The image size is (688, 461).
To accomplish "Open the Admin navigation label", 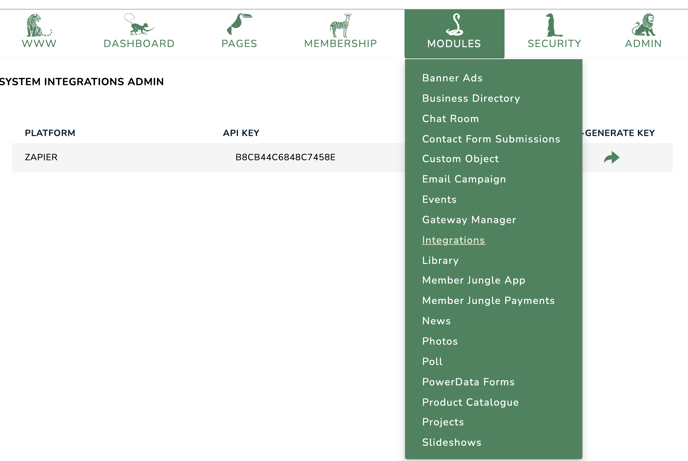I will (643, 43).
